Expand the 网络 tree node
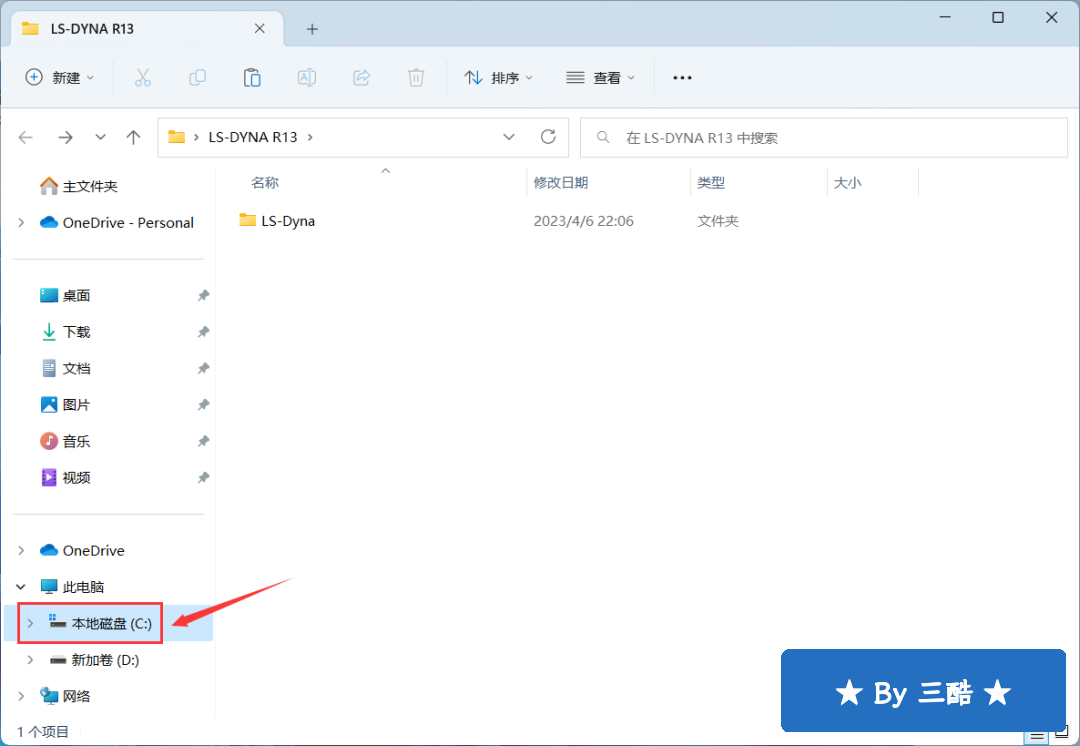 point(21,696)
